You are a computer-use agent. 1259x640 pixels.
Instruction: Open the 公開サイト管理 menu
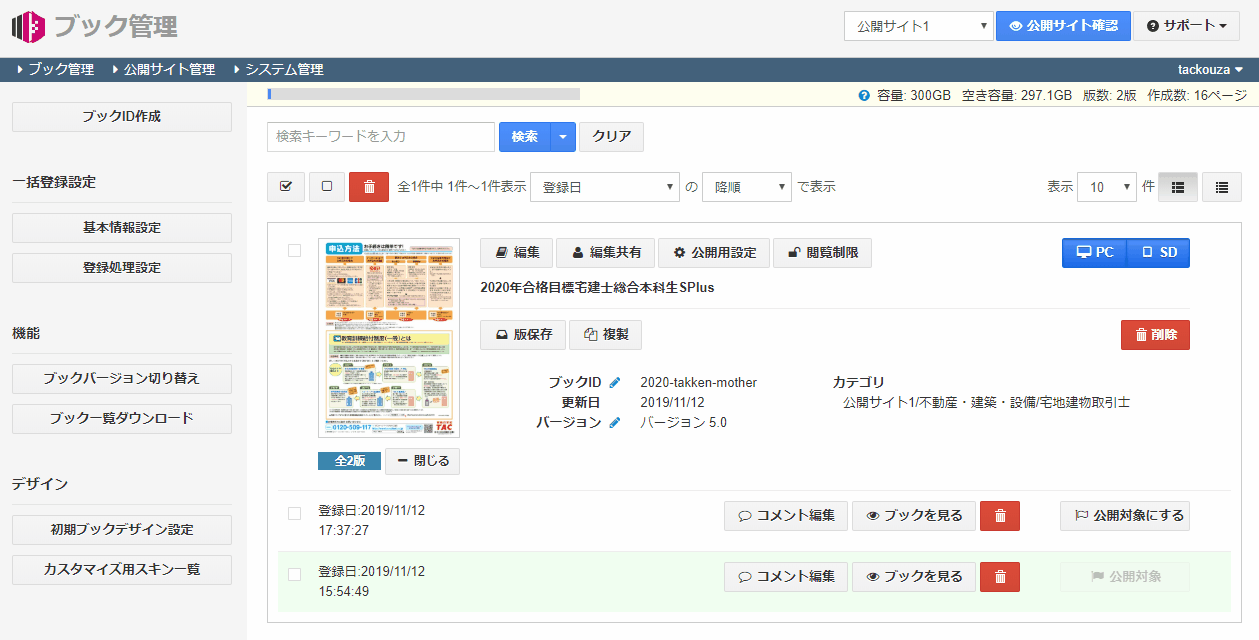click(168, 70)
